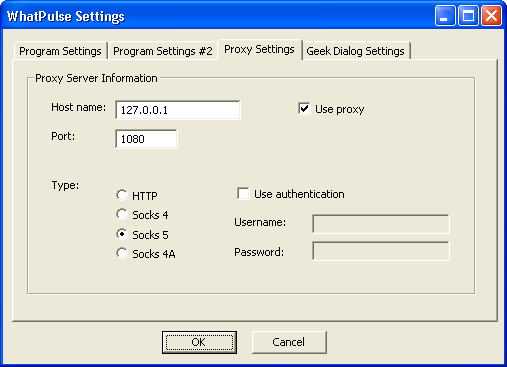The height and width of the screenshot is (367, 507).
Task: Select the Socks 4 radio button
Action: pyautogui.click(x=122, y=214)
